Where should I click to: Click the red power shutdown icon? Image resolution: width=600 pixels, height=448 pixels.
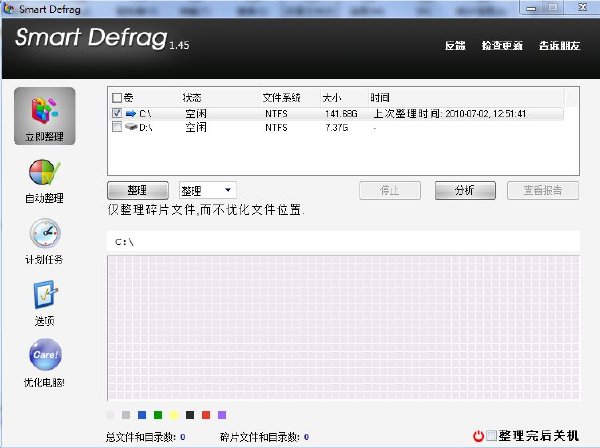point(478,436)
